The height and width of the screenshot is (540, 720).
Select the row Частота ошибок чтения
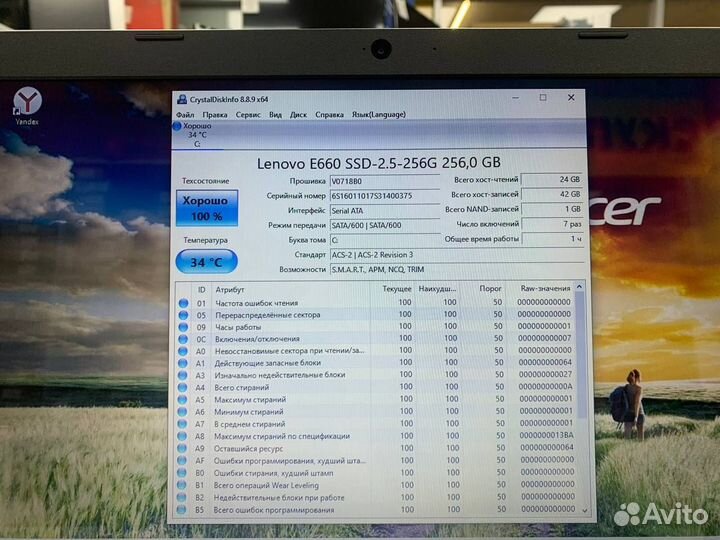point(375,303)
